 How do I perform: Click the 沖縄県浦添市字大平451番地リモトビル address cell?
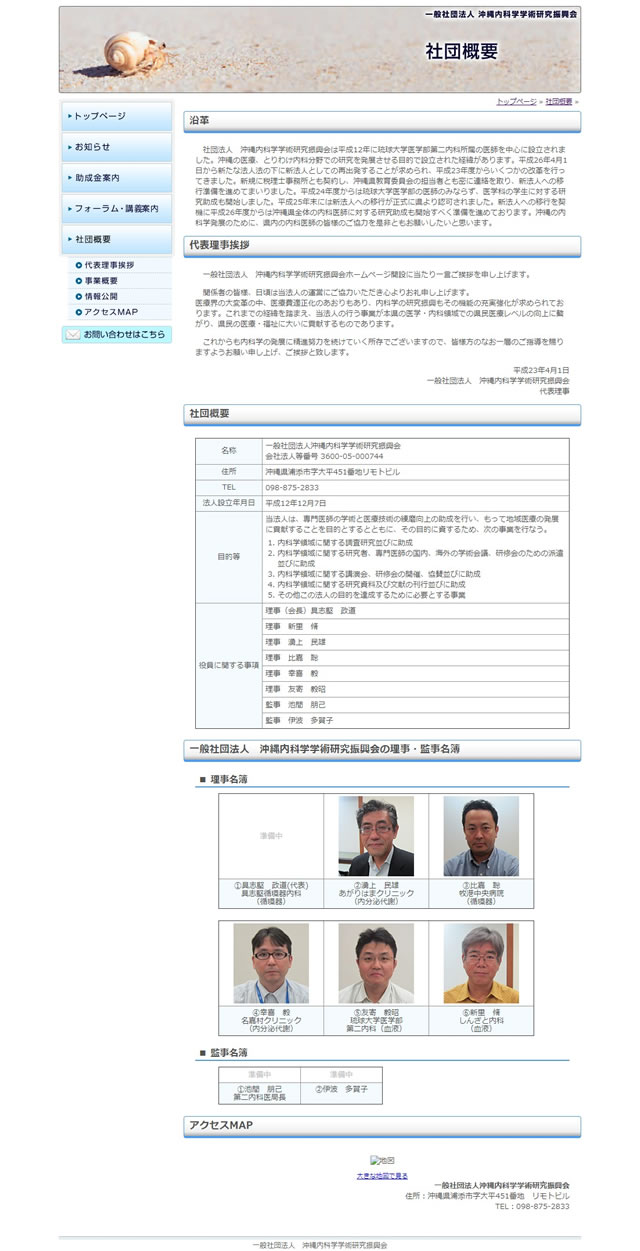(415, 471)
